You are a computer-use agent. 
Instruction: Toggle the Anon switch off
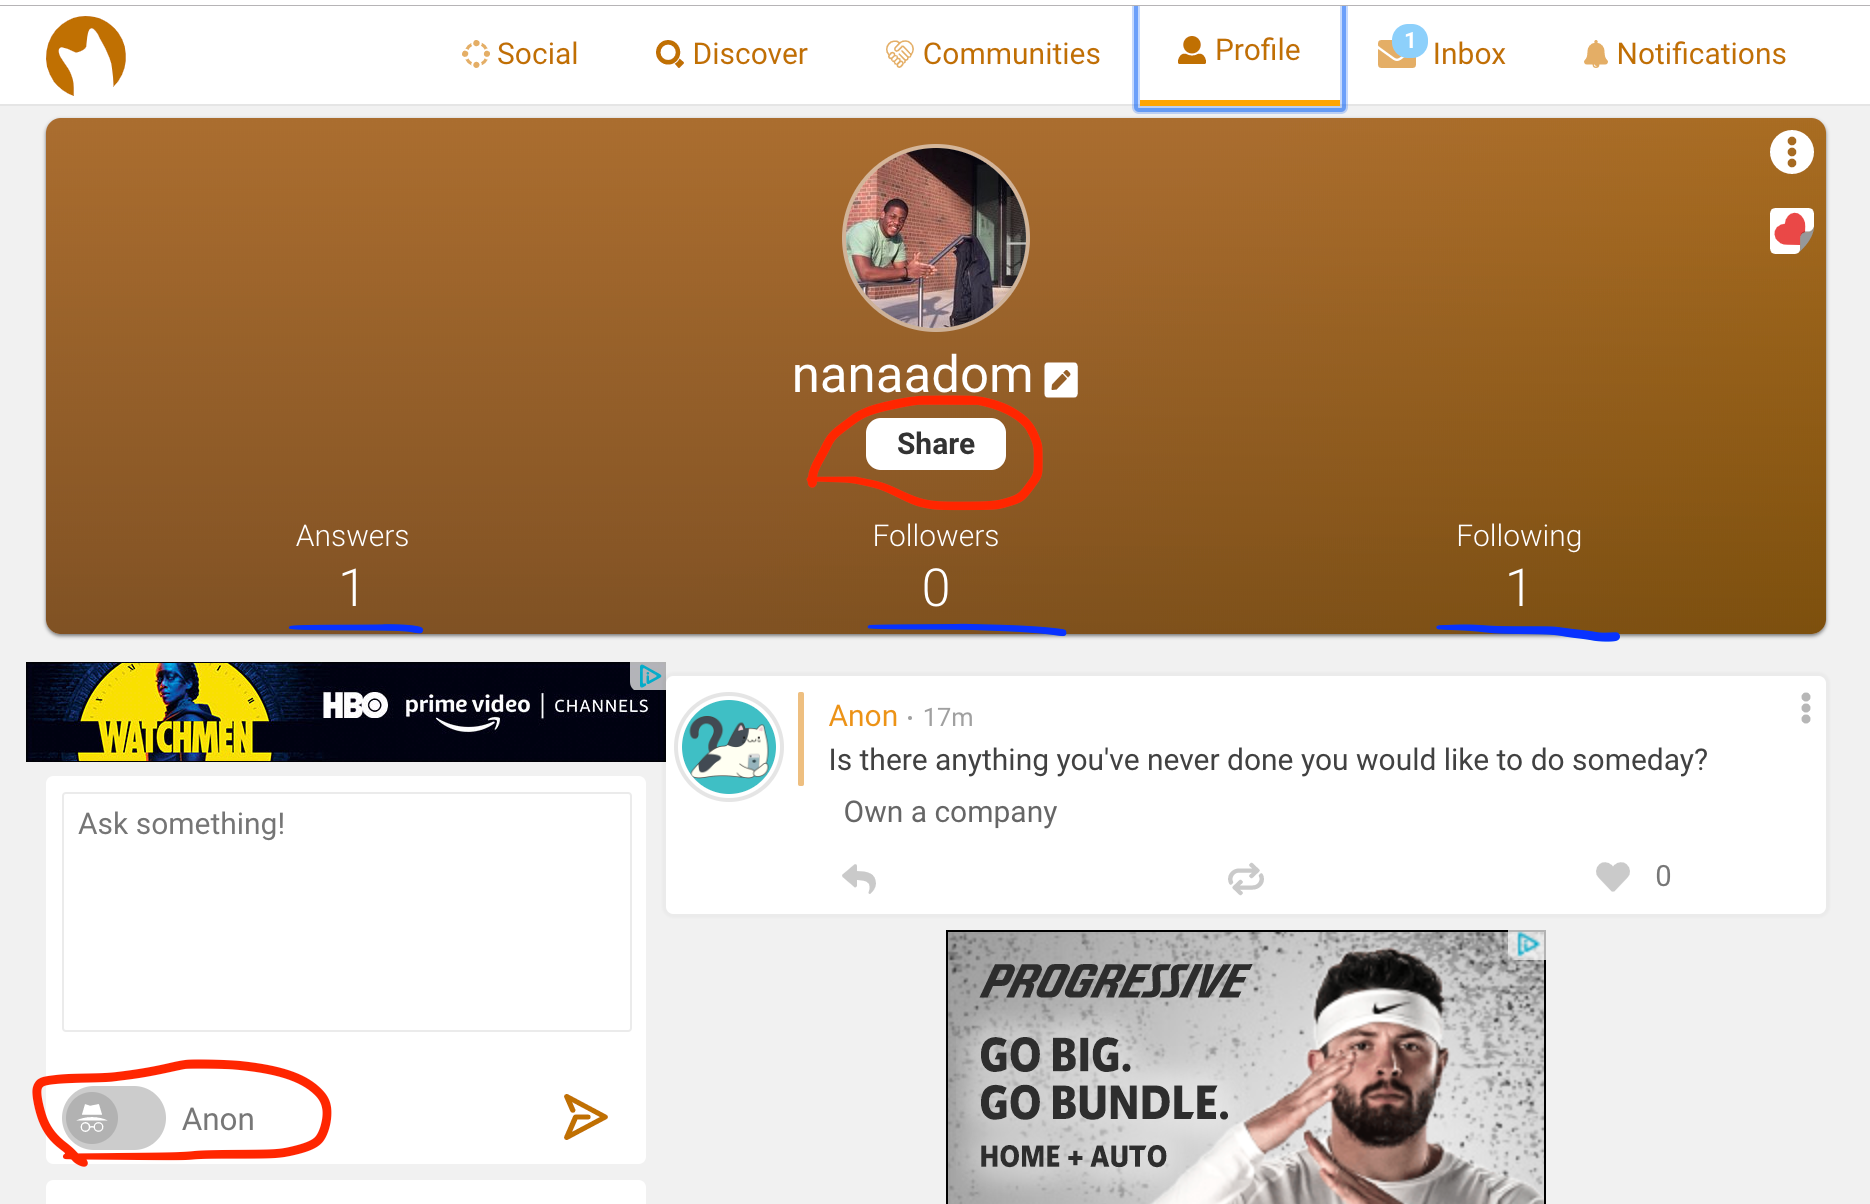click(114, 1118)
